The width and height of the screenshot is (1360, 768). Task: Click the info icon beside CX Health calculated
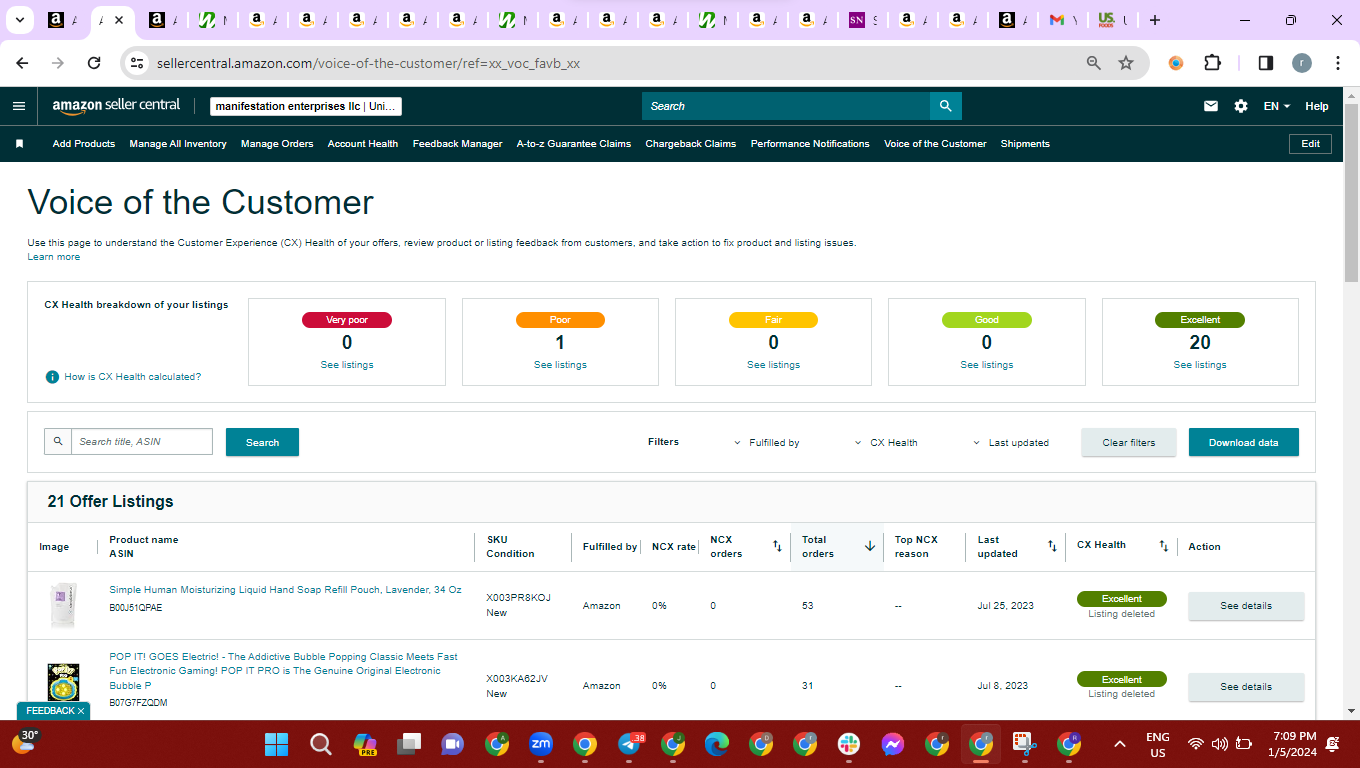pos(52,377)
